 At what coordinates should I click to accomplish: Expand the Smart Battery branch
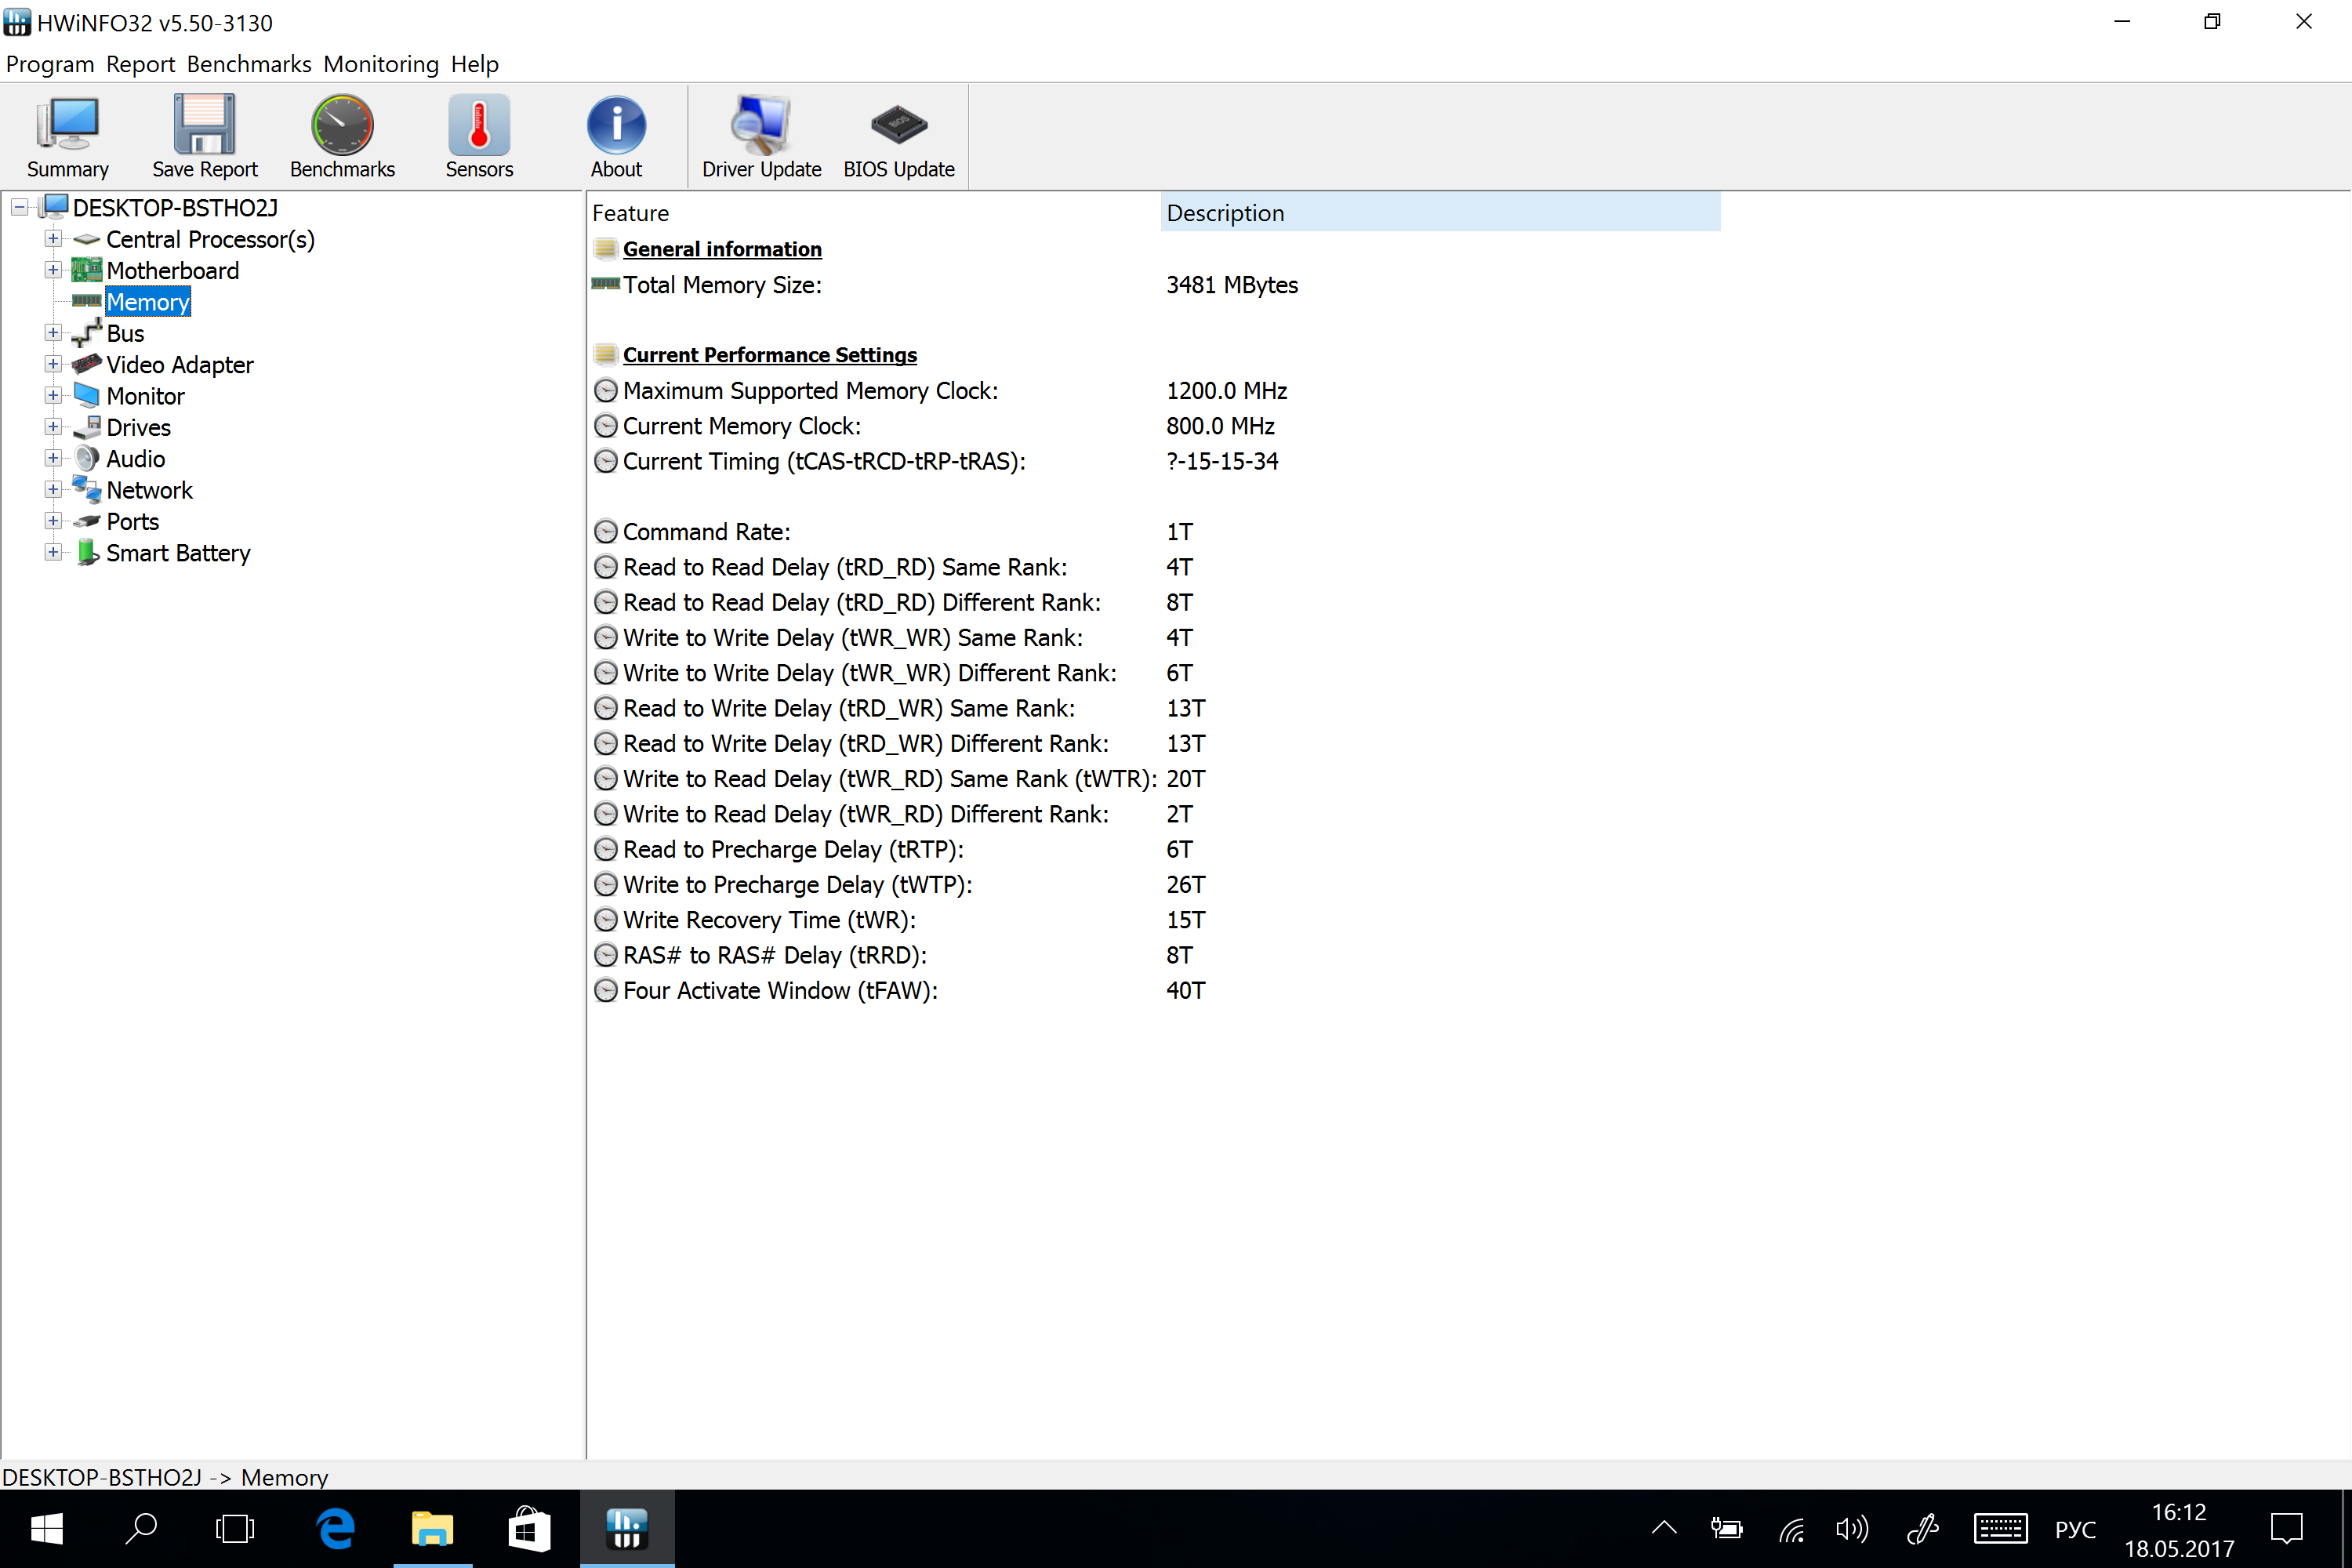53,553
